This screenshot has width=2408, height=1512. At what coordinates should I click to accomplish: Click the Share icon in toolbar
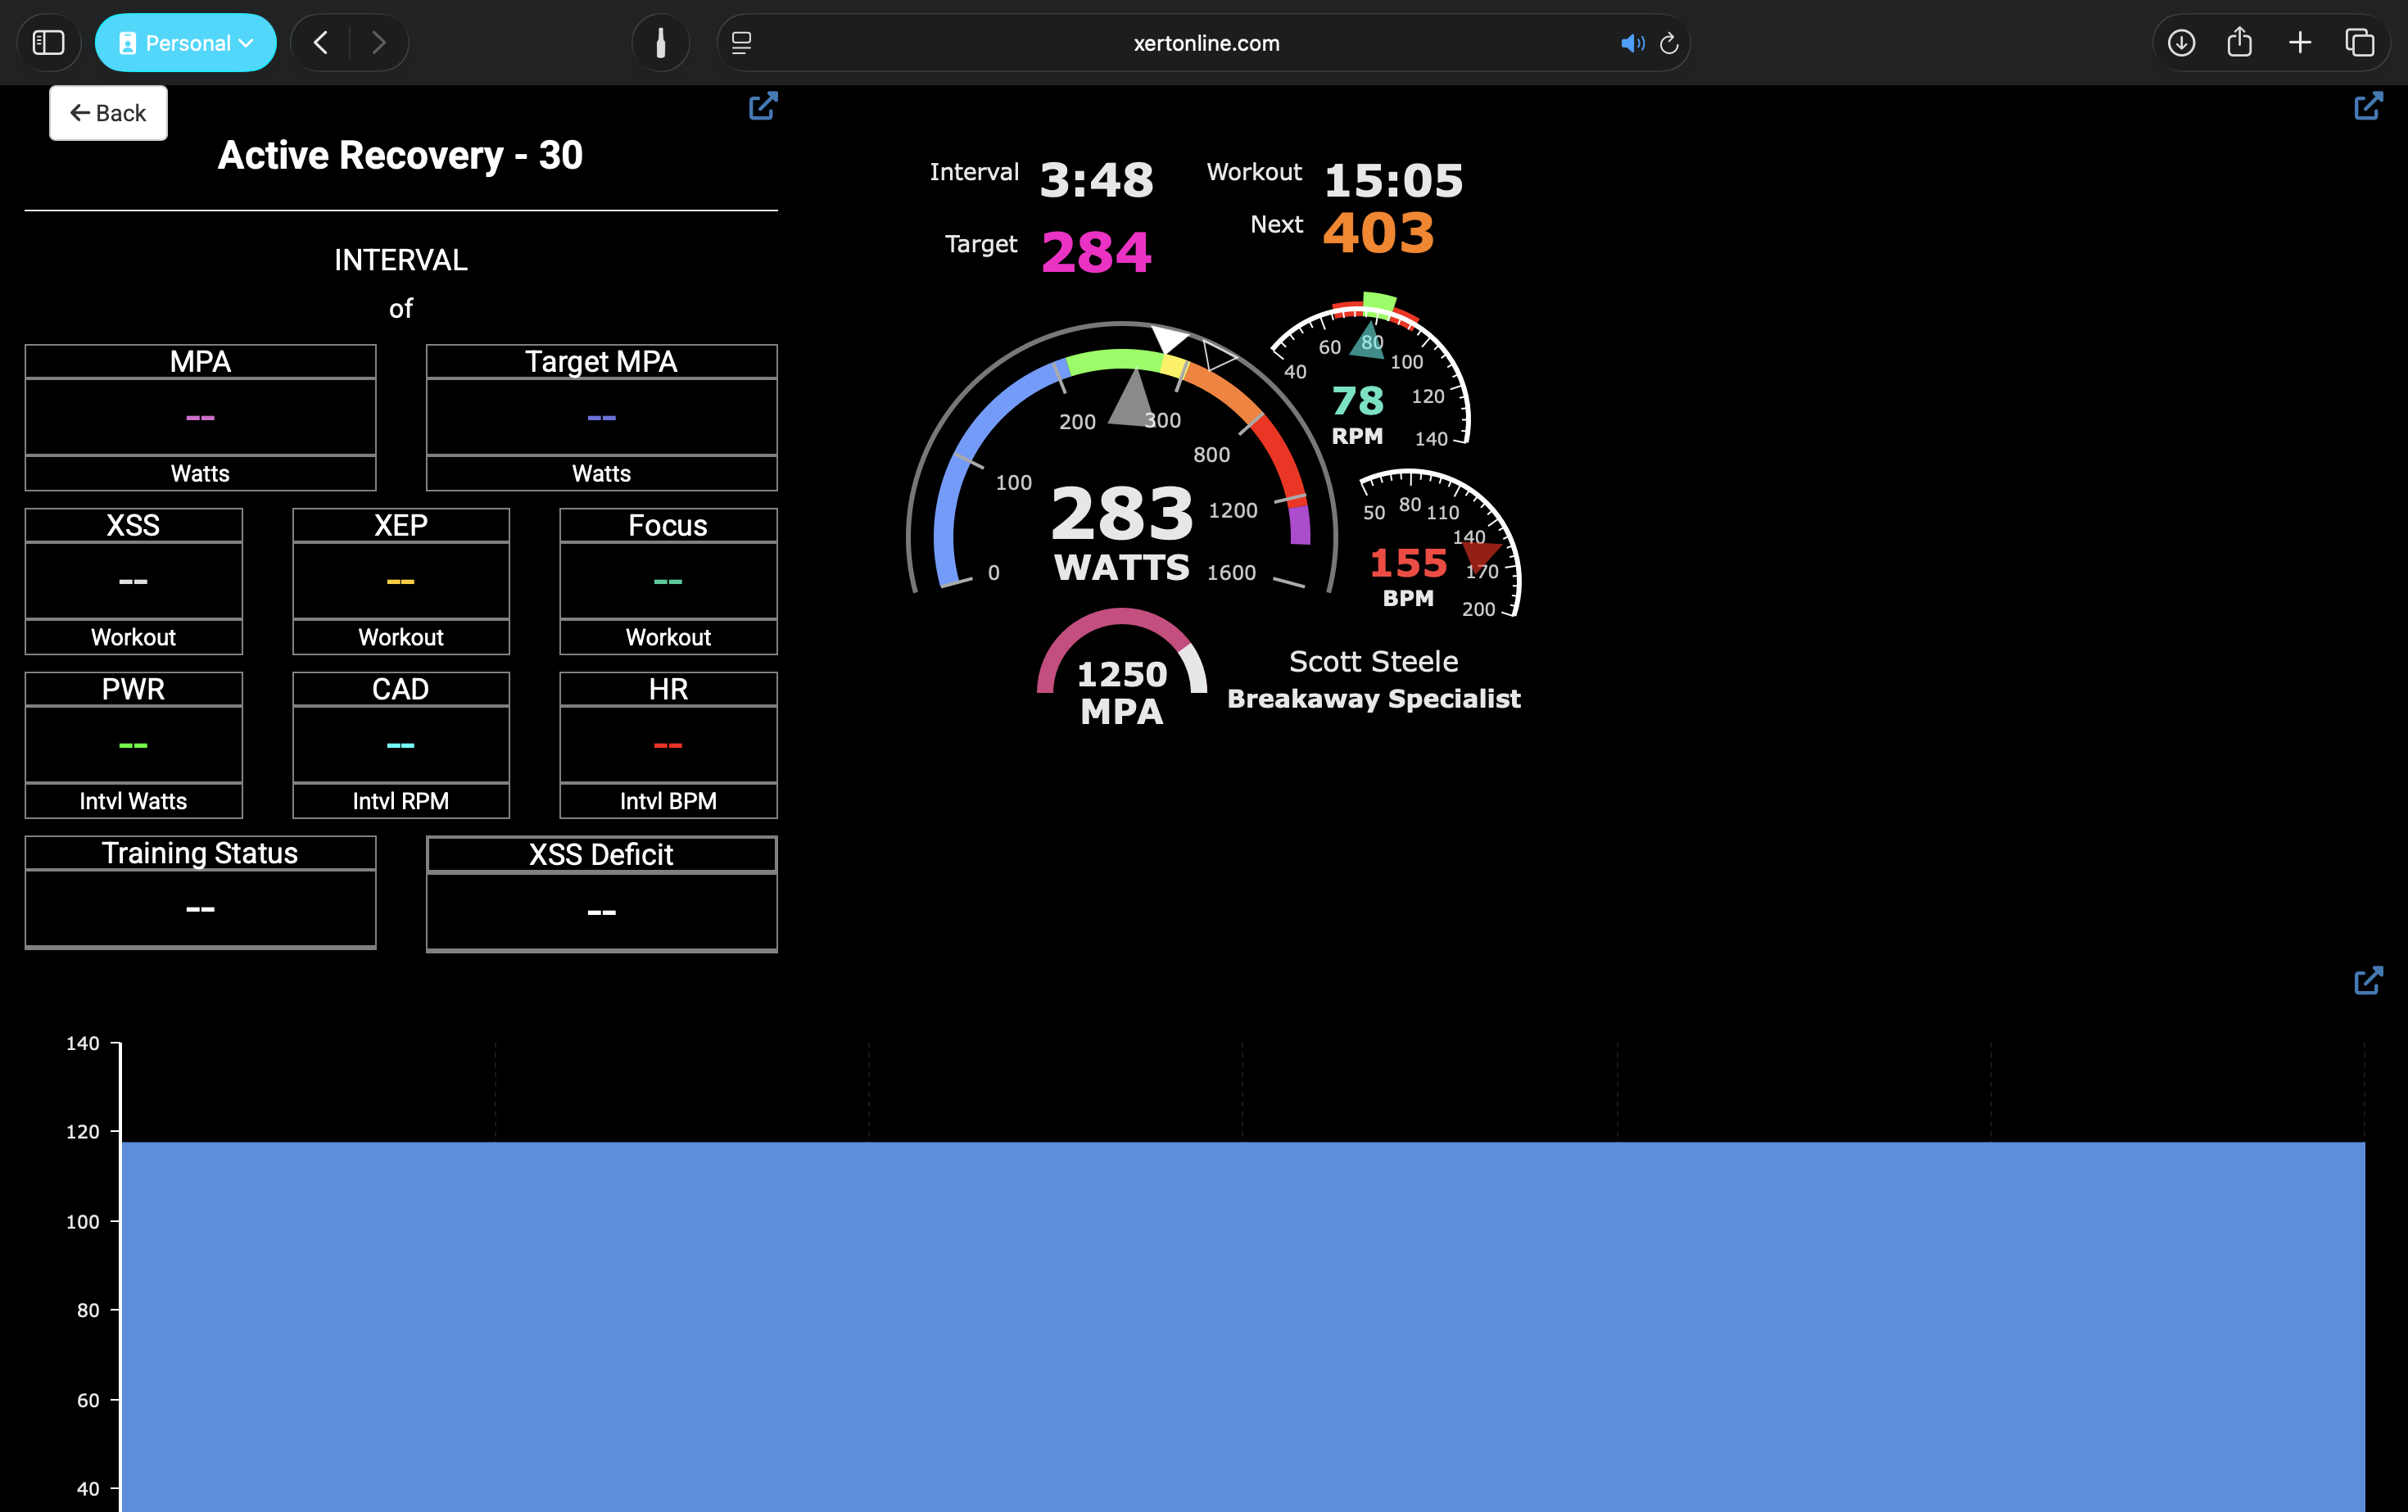pos(2240,43)
